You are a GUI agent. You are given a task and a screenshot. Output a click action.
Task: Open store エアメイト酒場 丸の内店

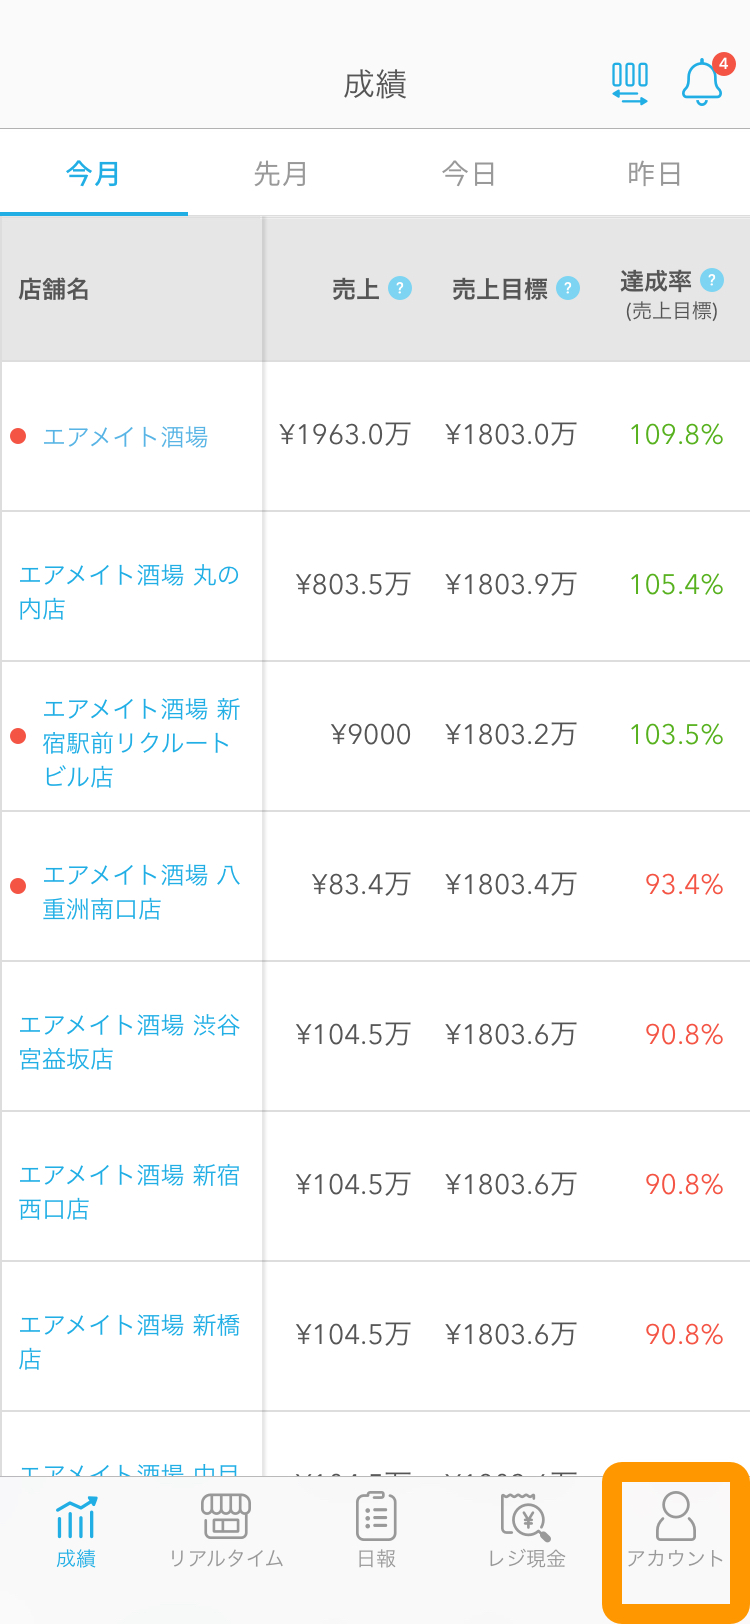point(129,591)
